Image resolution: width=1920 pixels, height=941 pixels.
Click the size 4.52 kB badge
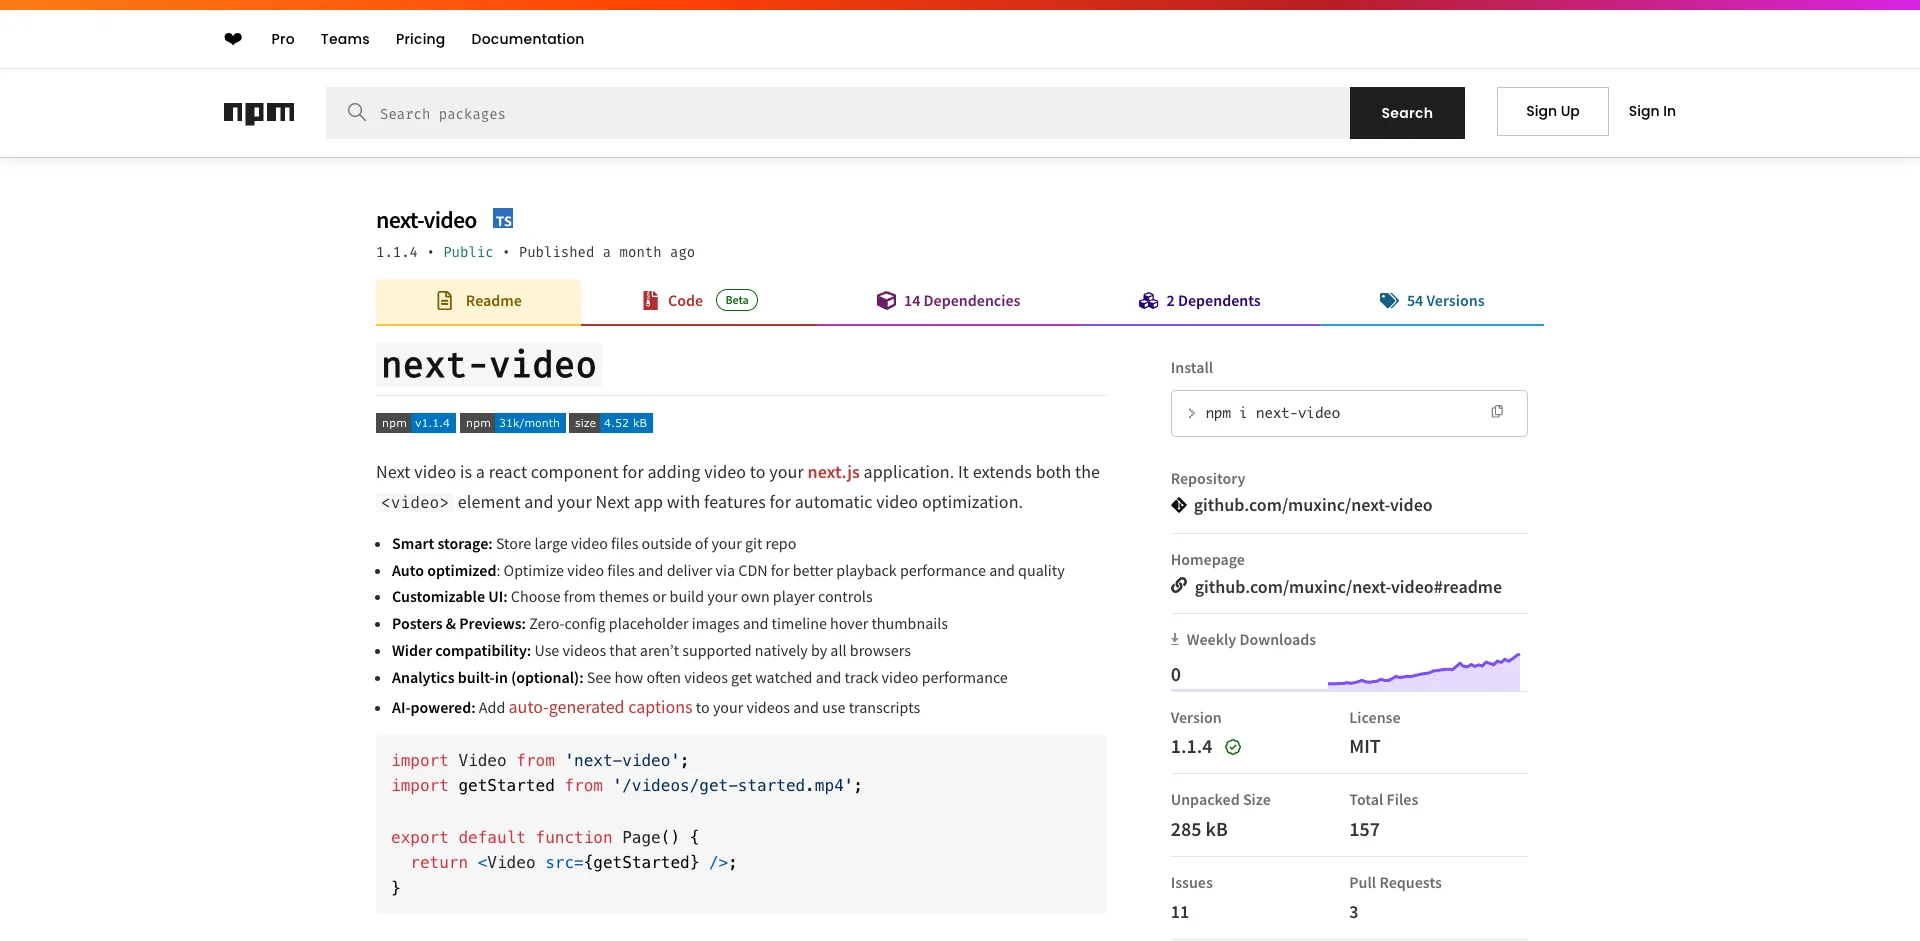pyautogui.click(x=611, y=423)
